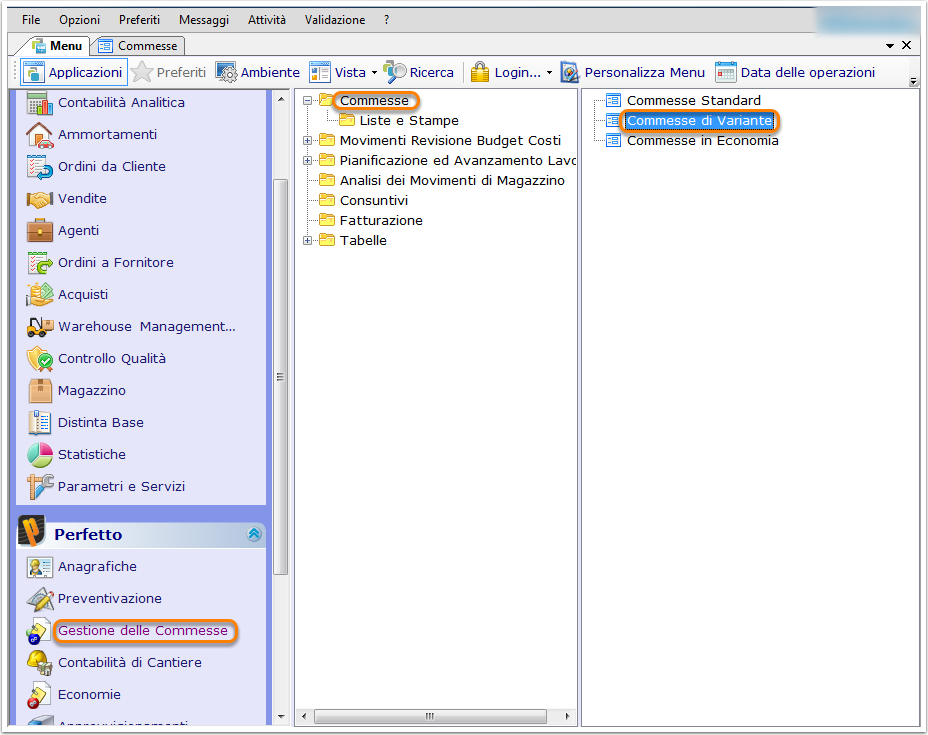The width and height of the screenshot is (928, 735).
Task: Expand Movimenti Revisione Budget Costi node
Action: coord(307,141)
